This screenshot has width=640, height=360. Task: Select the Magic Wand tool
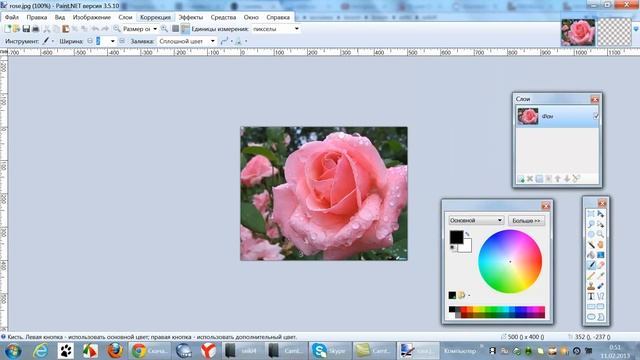pyautogui.click(x=591, y=244)
